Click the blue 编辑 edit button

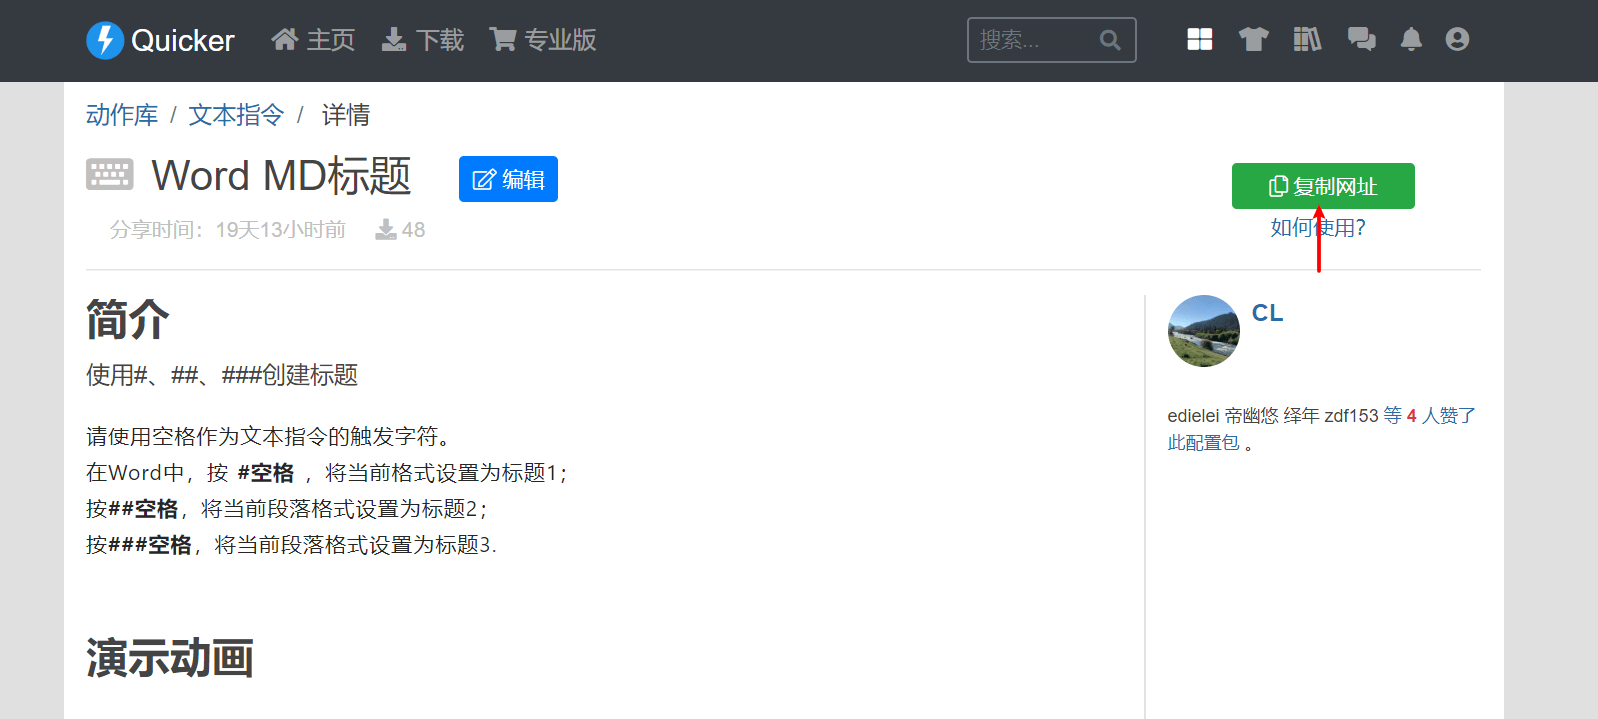[x=508, y=179]
